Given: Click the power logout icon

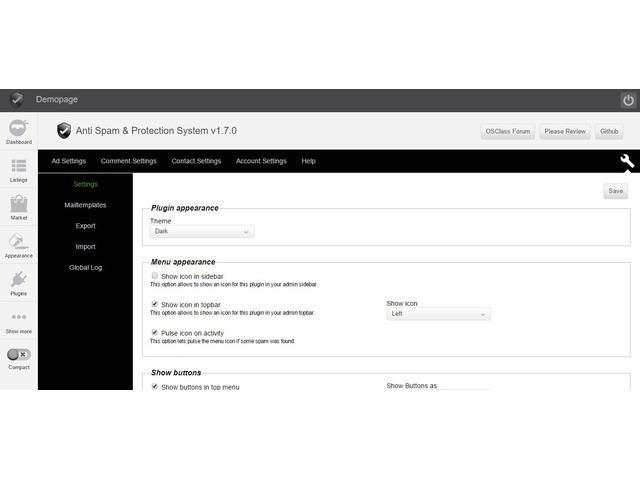Looking at the screenshot, I should (x=628, y=100).
